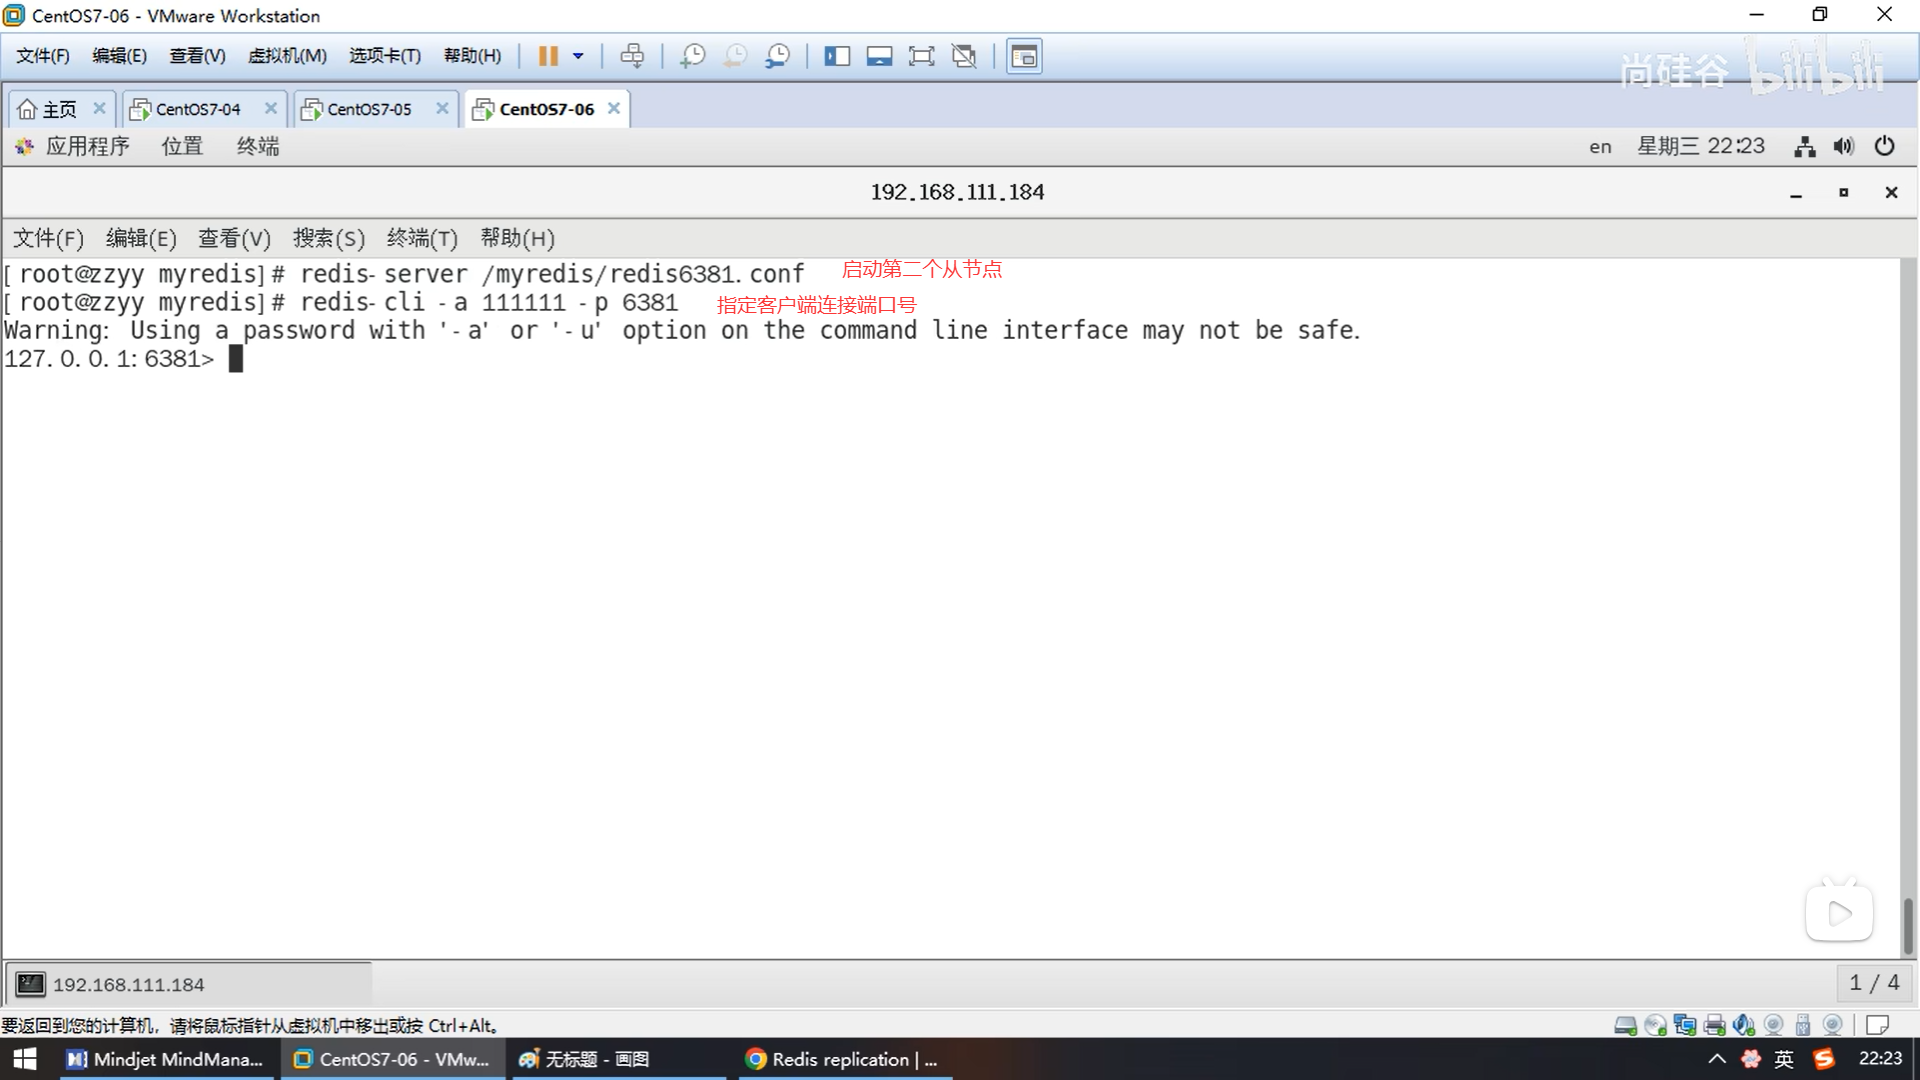Open the terminal 搜索(S) menu
Image resolution: width=1920 pixels, height=1080 pixels.
pyautogui.click(x=328, y=238)
